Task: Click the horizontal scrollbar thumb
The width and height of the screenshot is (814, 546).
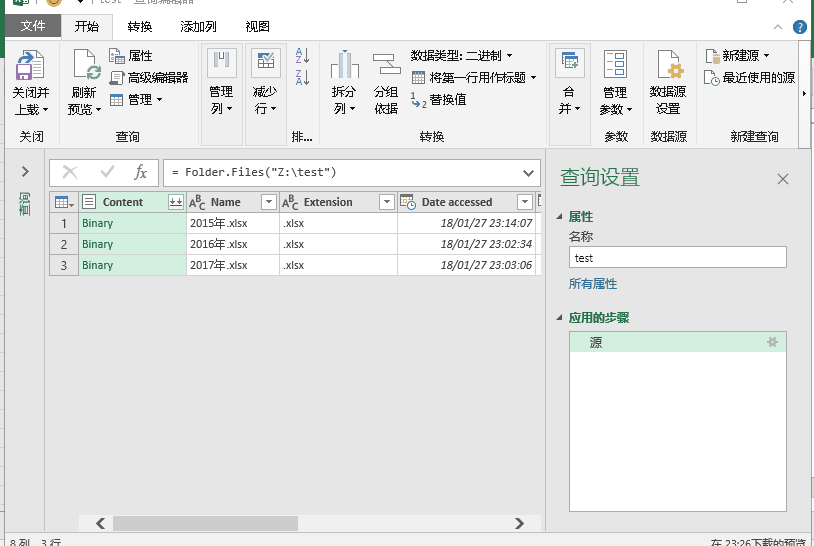Action: pos(206,523)
